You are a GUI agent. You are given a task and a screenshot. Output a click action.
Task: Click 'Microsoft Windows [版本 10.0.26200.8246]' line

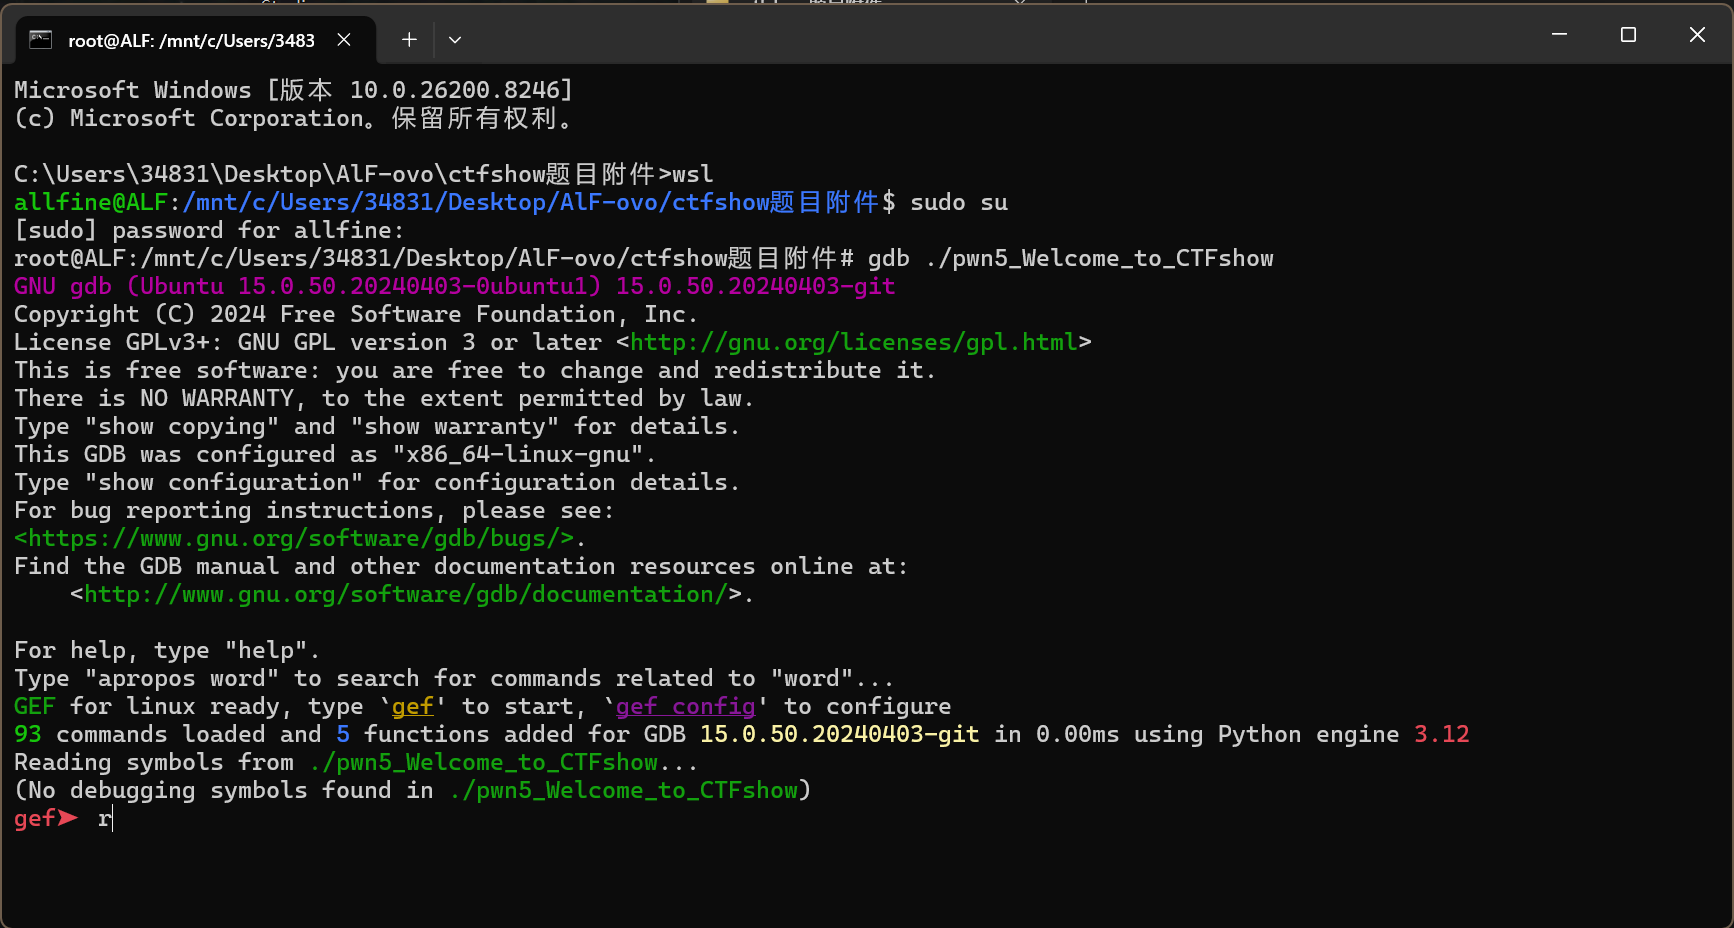(293, 90)
